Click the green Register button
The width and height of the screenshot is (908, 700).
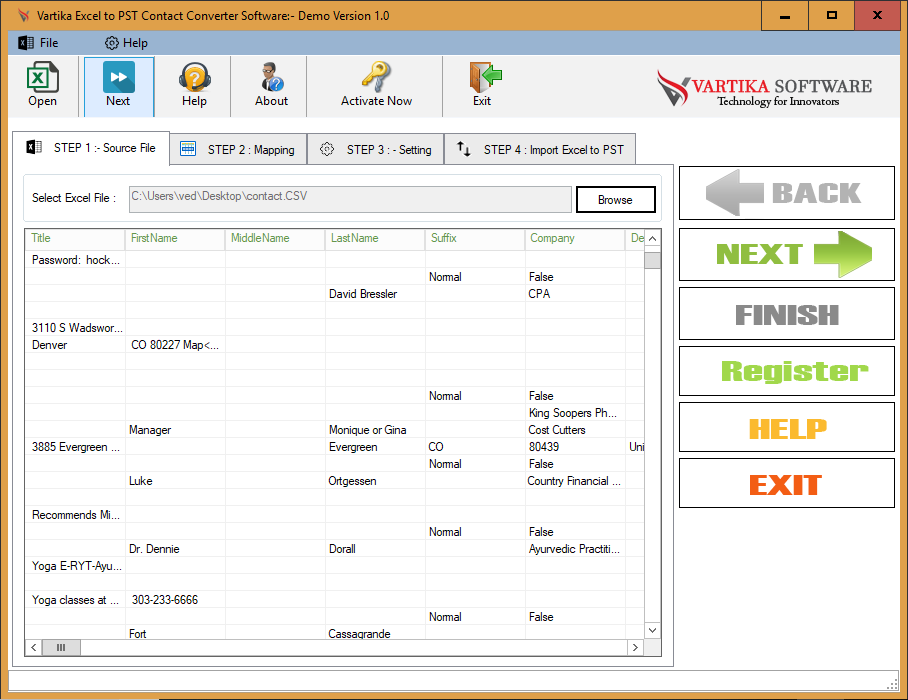click(x=786, y=371)
